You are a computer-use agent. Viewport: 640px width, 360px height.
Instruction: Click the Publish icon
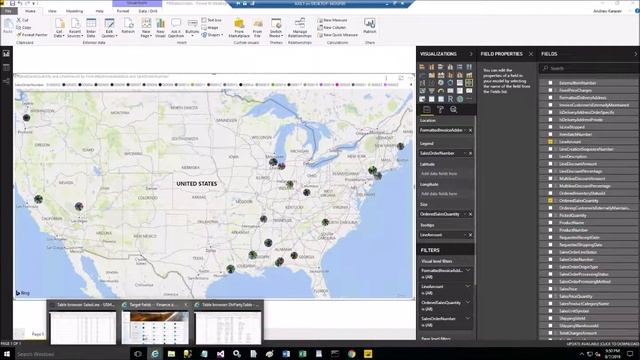[x=370, y=26]
